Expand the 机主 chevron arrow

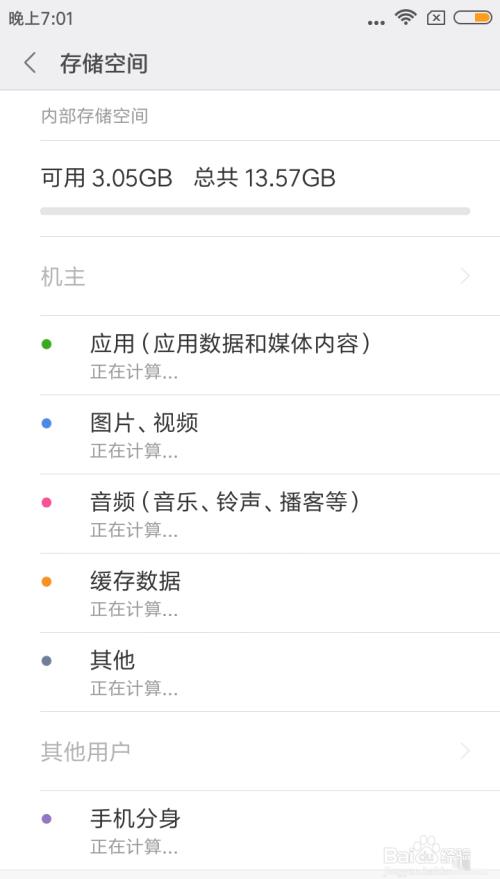pos(465,276)
